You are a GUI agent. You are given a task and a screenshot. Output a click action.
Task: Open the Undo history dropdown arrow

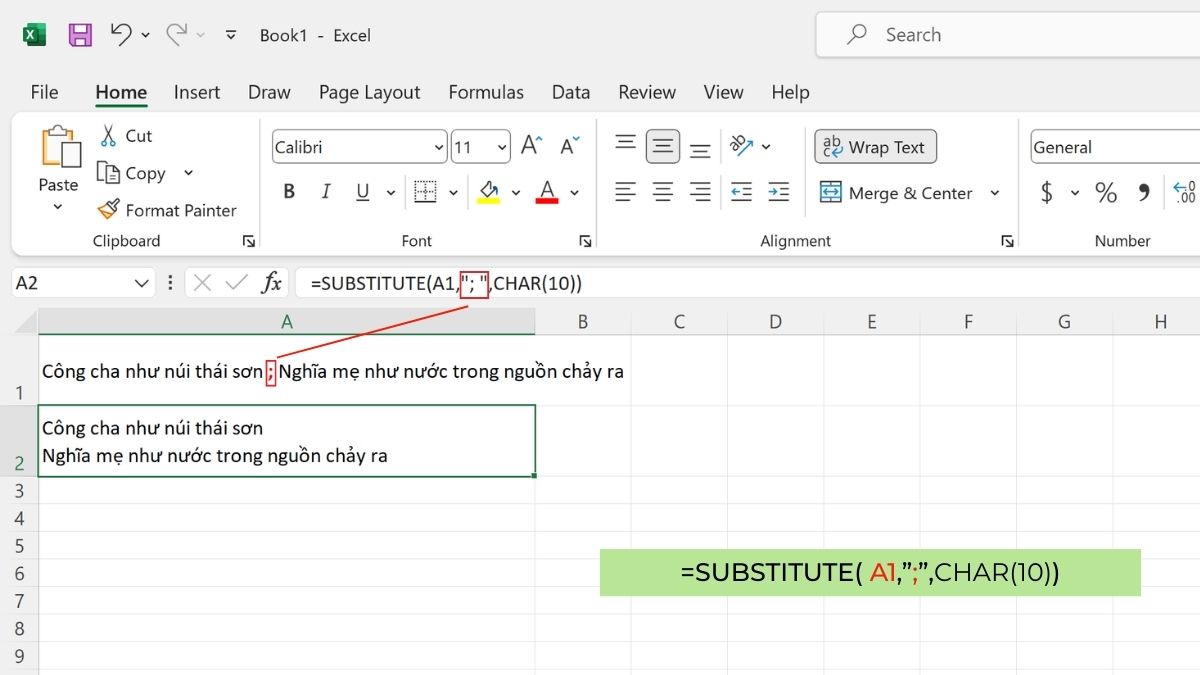pyautogui.click(x=146, y=35)
